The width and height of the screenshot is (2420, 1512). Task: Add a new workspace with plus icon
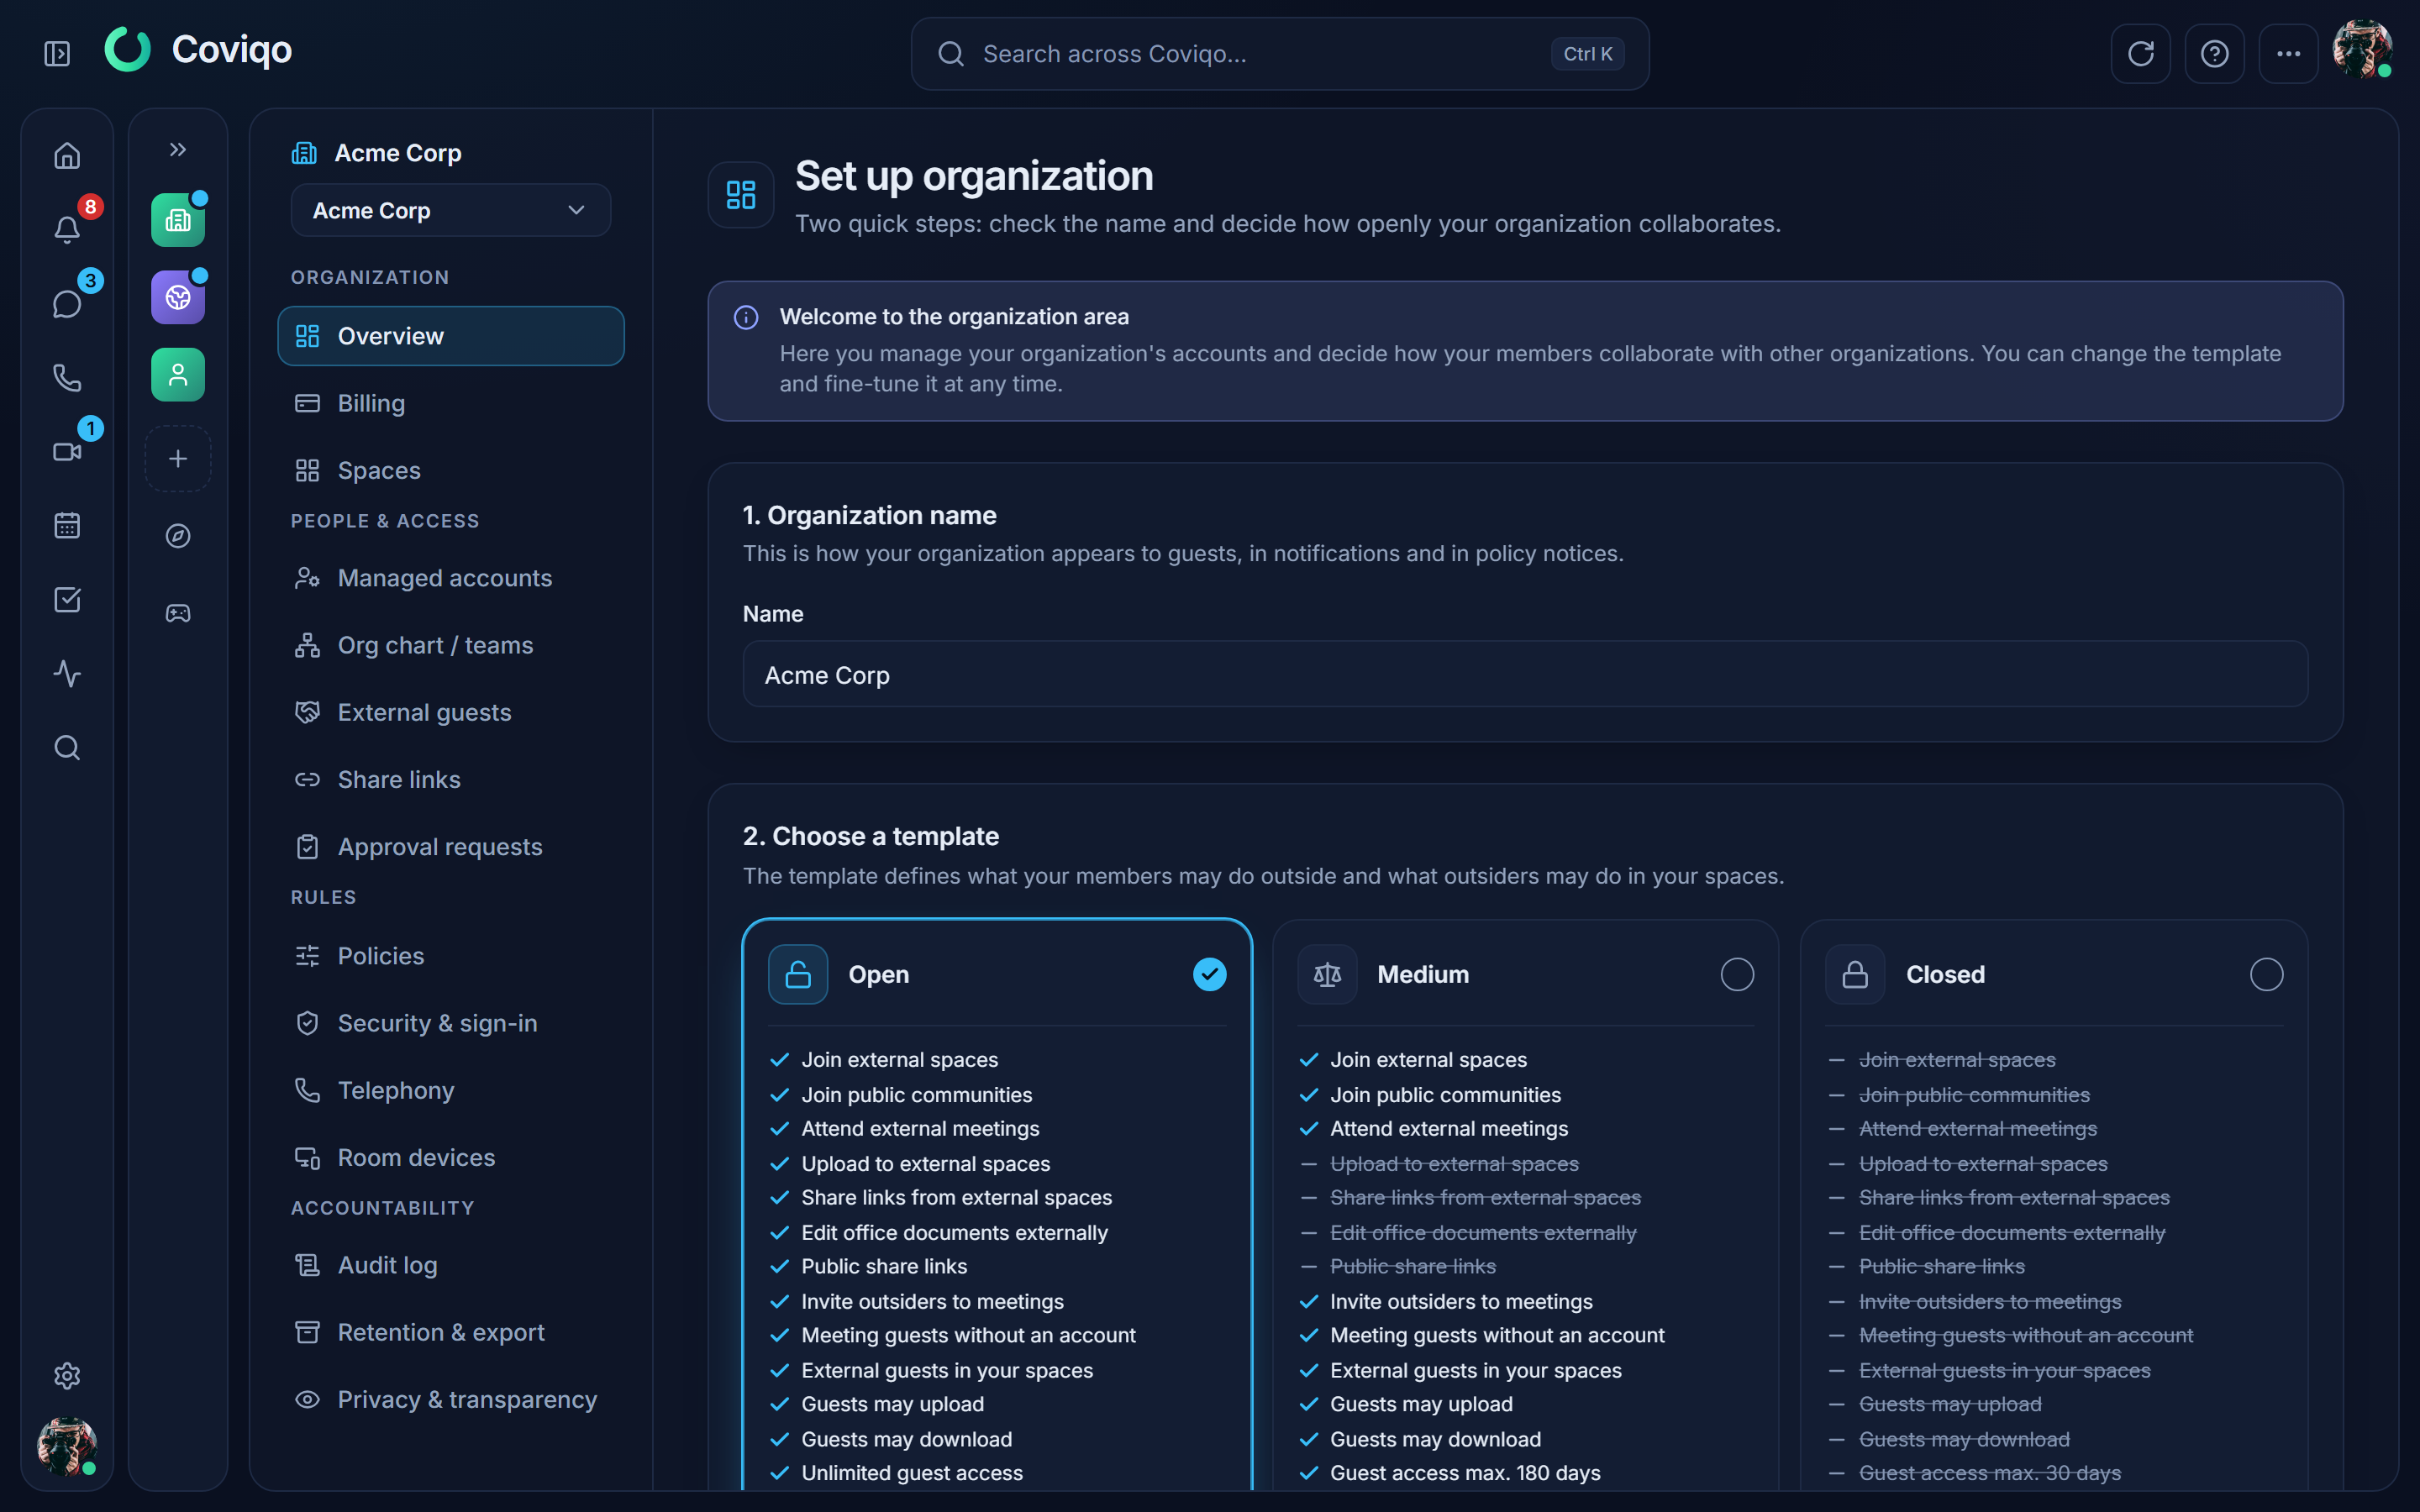click(x=178, y=459)
